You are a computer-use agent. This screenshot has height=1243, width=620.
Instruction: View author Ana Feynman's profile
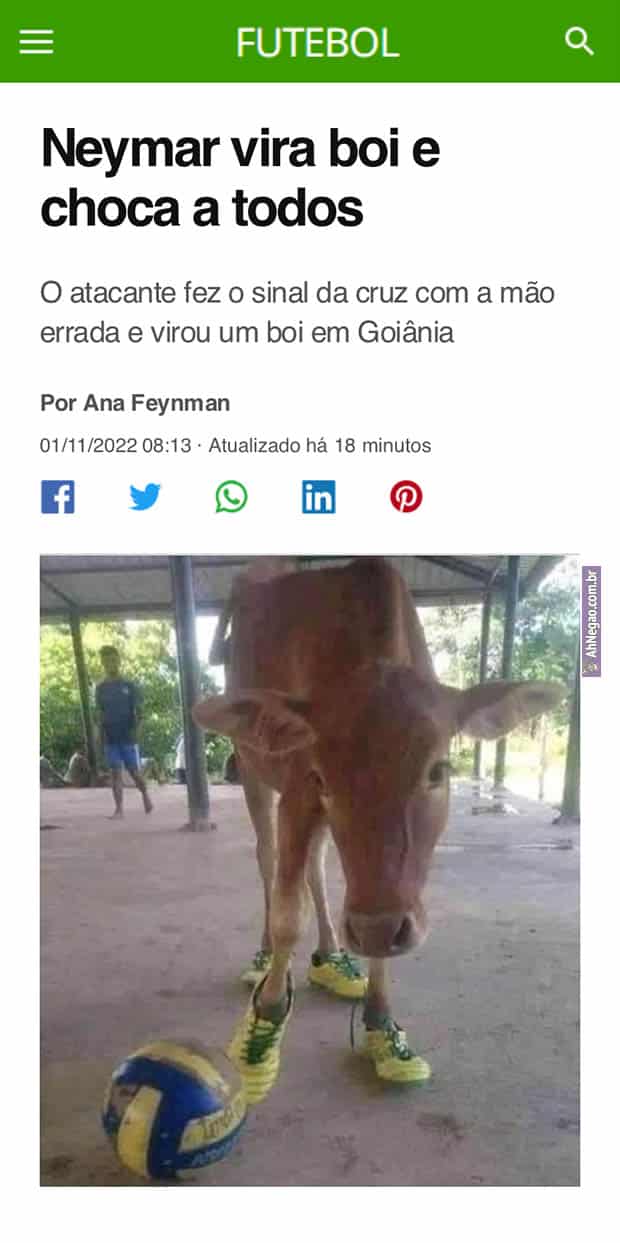click(x=135, y=403)
